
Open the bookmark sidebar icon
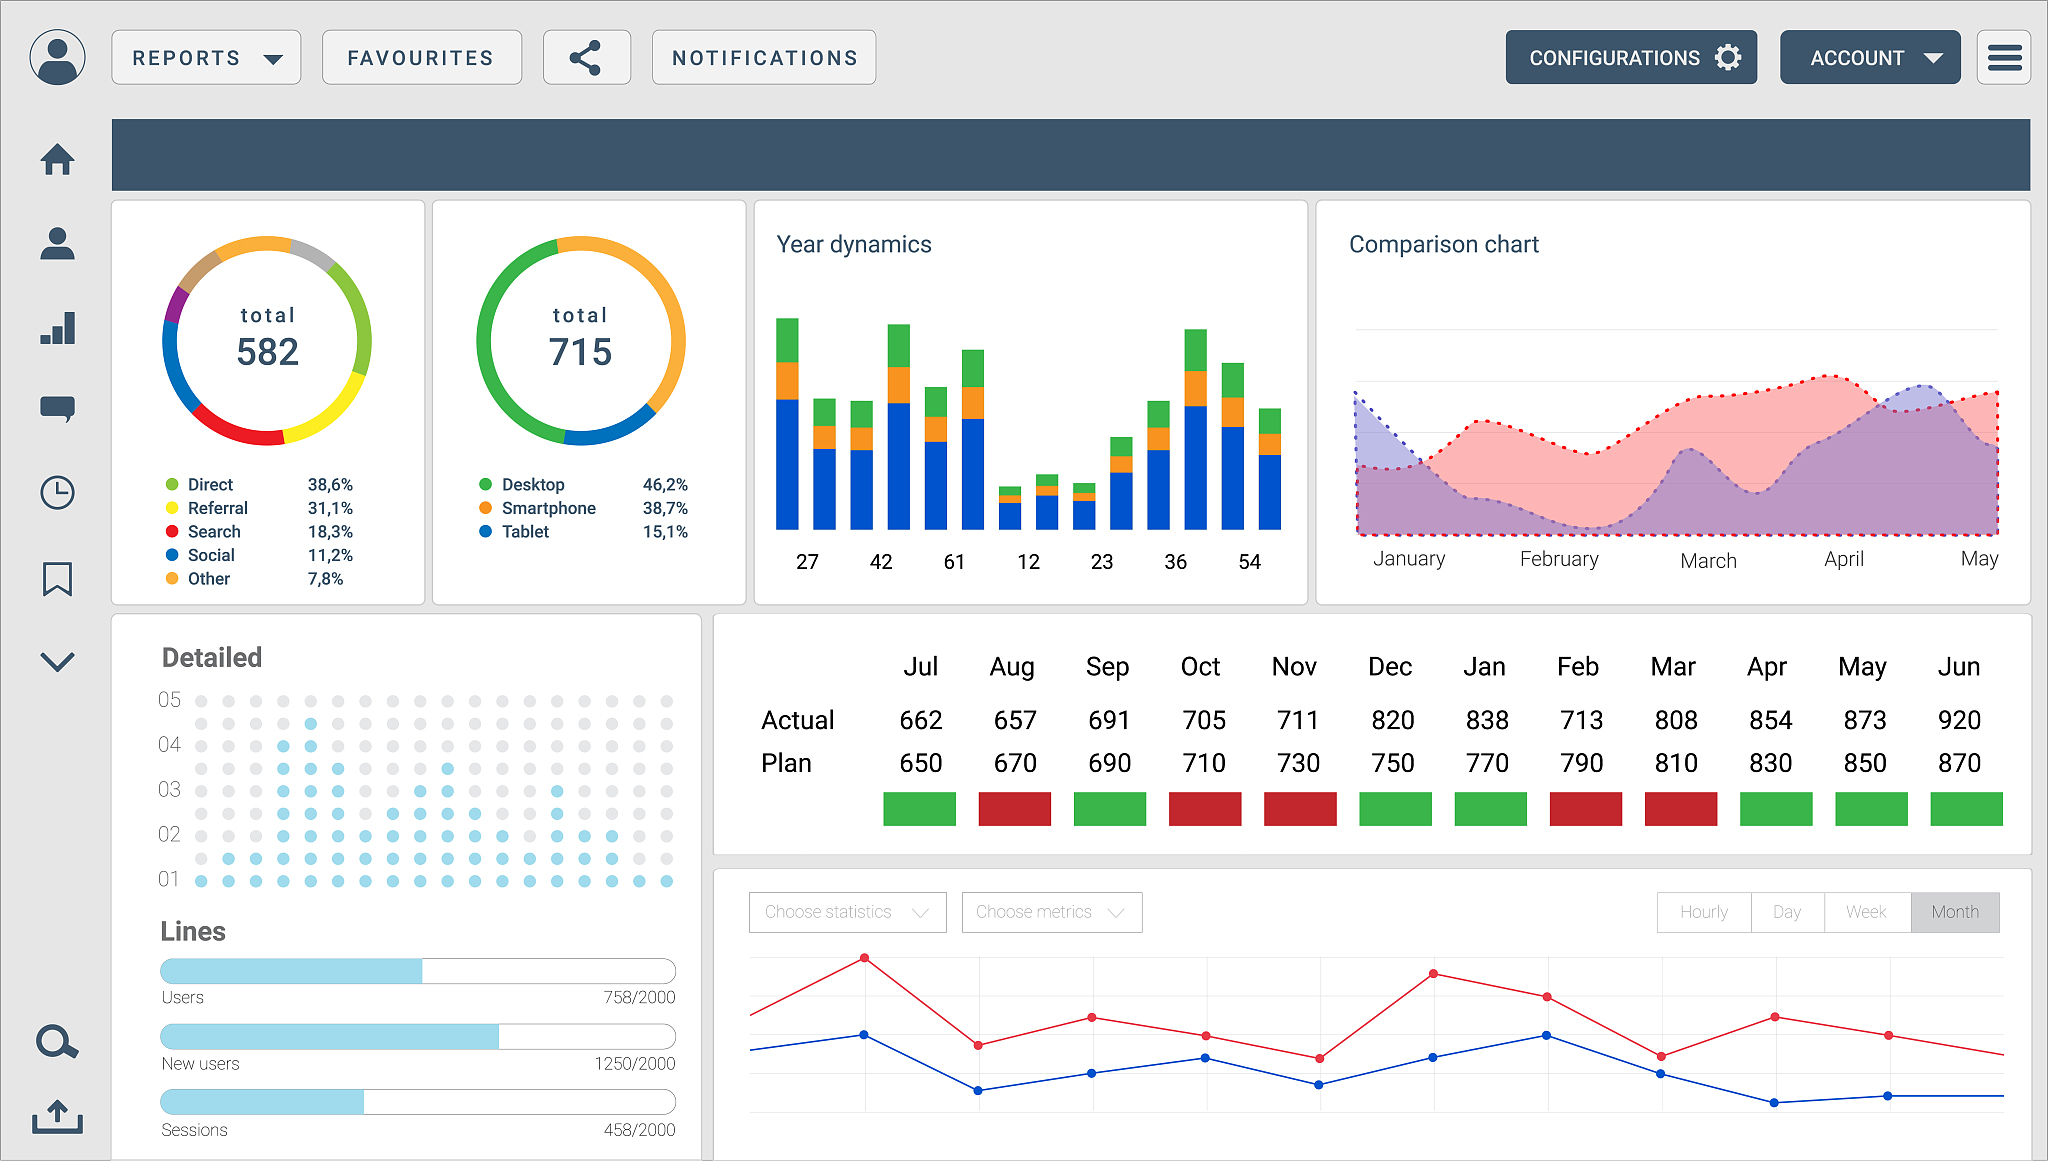click(x=57, y=578)
